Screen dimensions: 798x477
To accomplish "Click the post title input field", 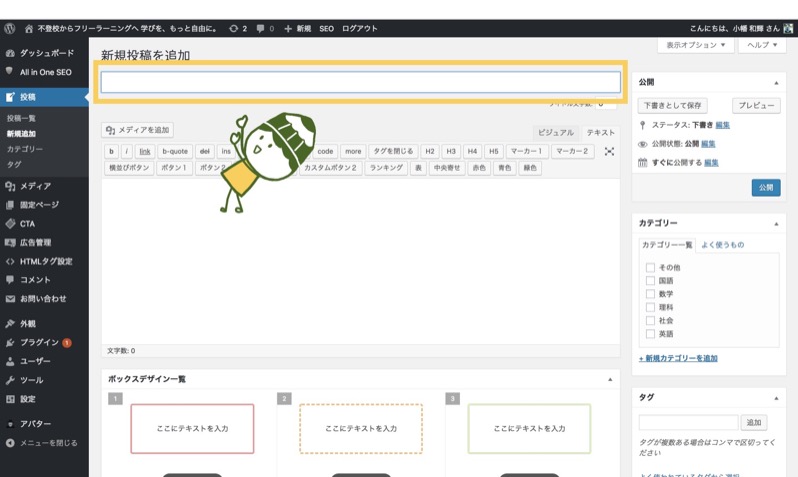I will [x=360, y=82].
